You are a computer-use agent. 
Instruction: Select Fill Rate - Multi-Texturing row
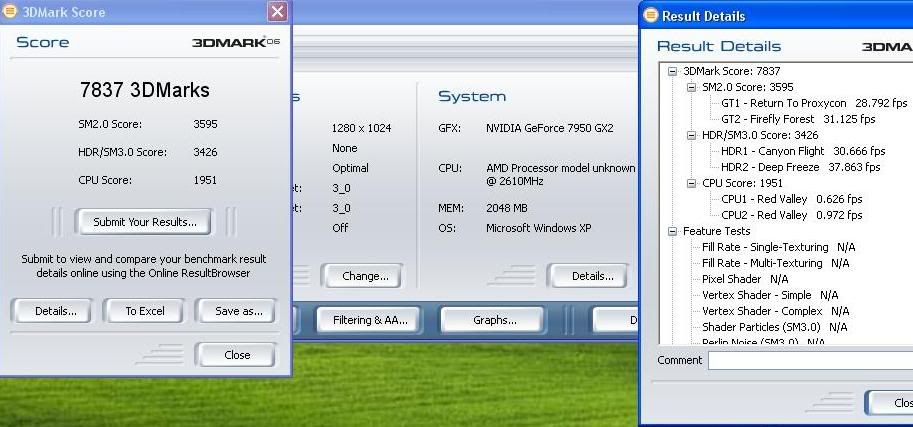pos(775,263)
